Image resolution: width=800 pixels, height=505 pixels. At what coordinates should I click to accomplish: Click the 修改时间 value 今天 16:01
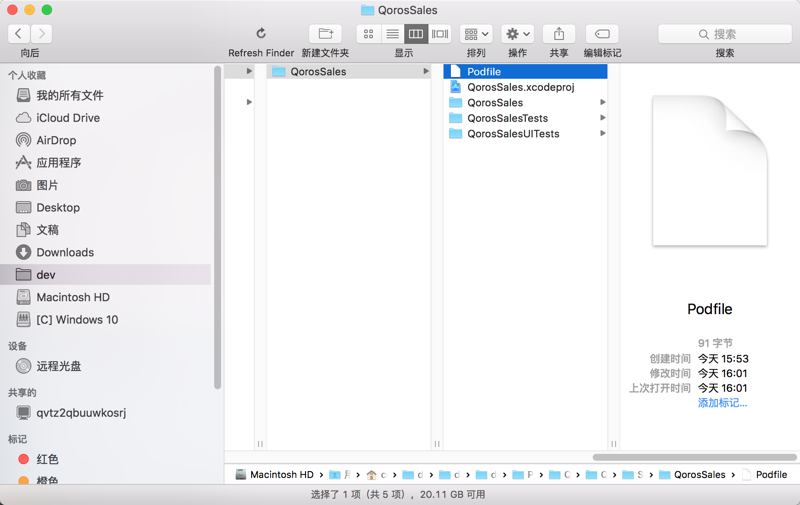(x=722, y=373)
